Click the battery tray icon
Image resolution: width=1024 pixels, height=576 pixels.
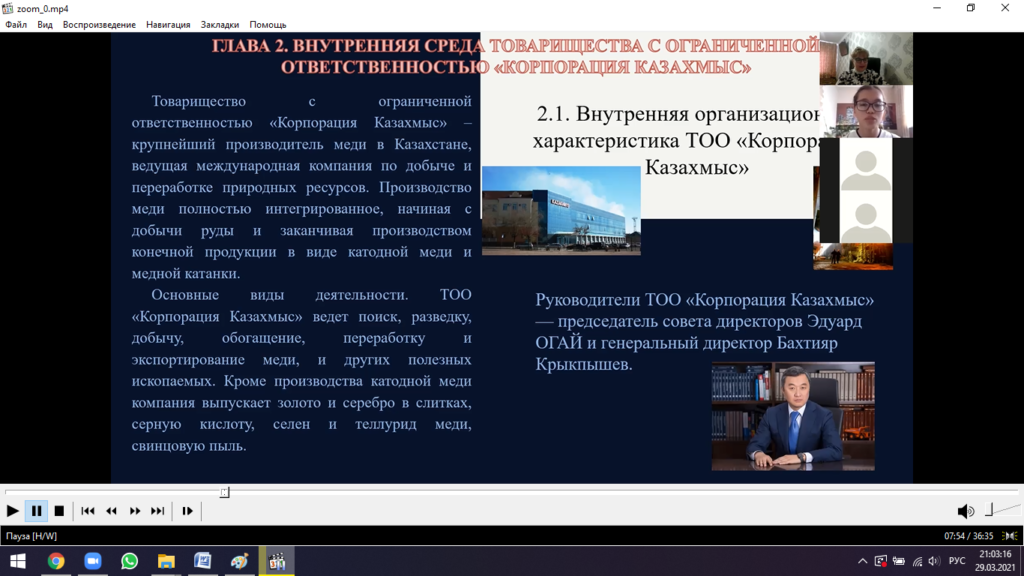(899, 561)
